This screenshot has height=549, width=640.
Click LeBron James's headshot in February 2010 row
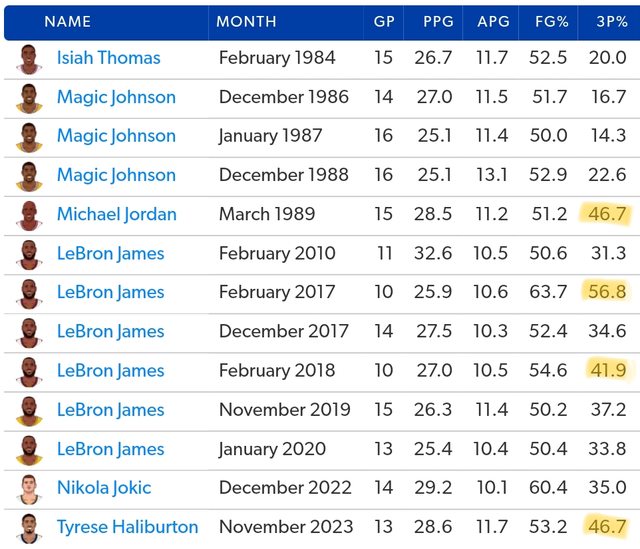pyautogui.click(x=29, y=253)
